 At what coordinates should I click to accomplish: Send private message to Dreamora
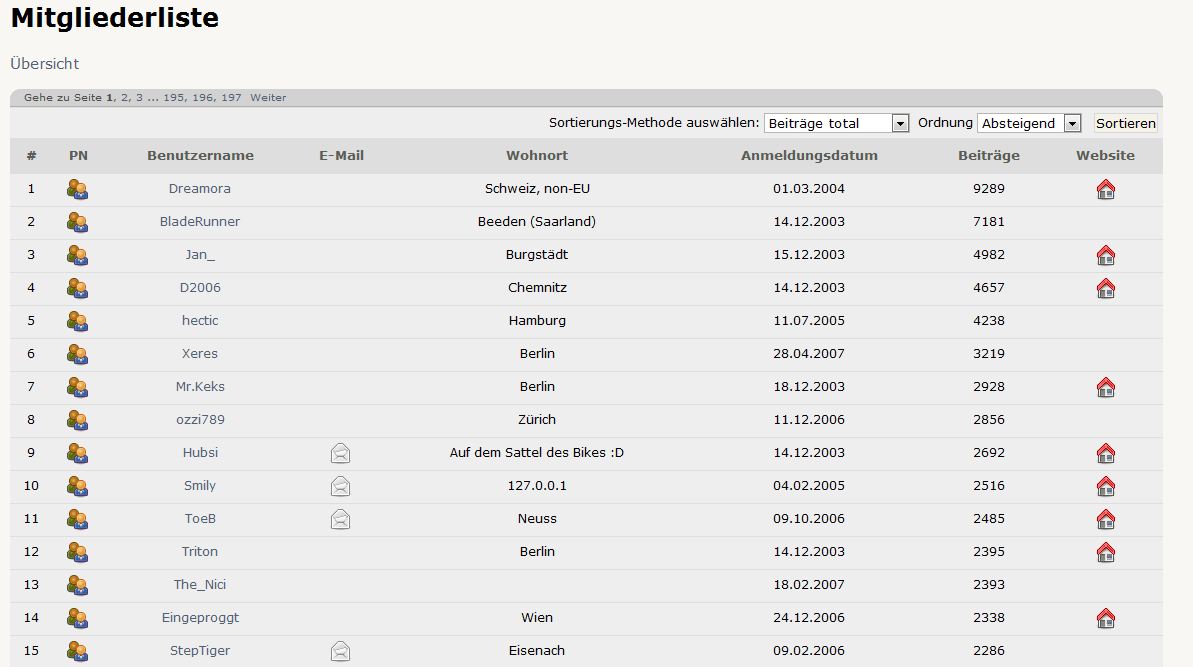click(x=77, y=189)
